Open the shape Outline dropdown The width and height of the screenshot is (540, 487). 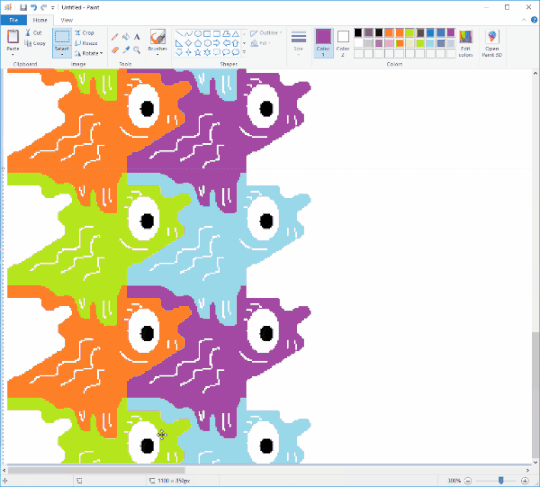click(x=266, y=33)
